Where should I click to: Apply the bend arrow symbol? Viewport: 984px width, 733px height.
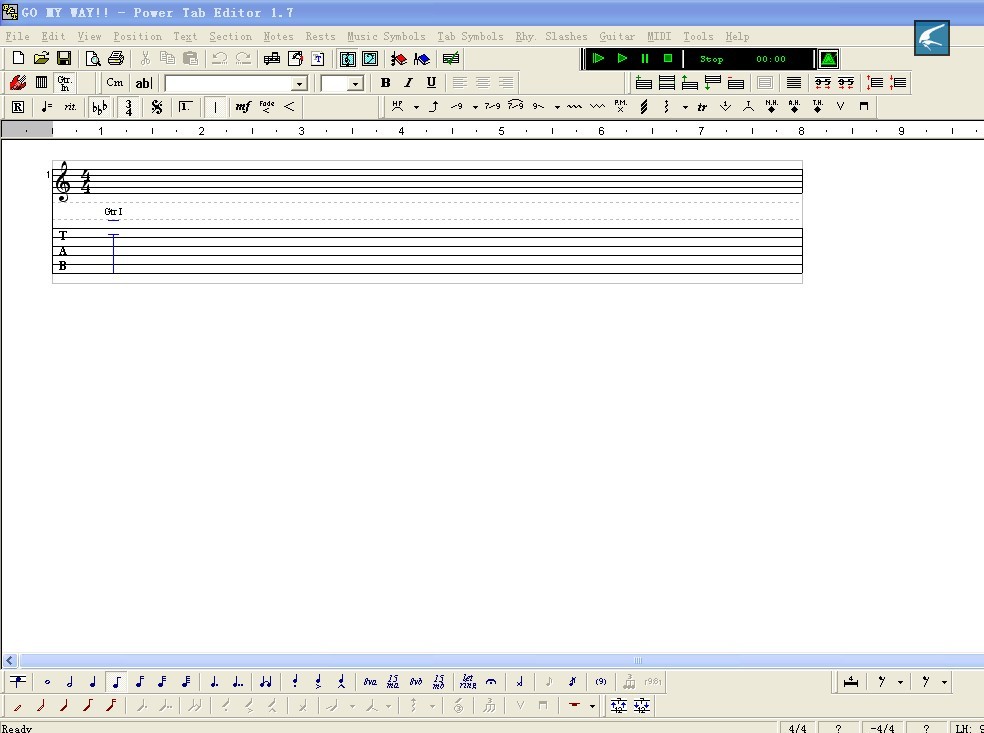[x=434, y=107]
